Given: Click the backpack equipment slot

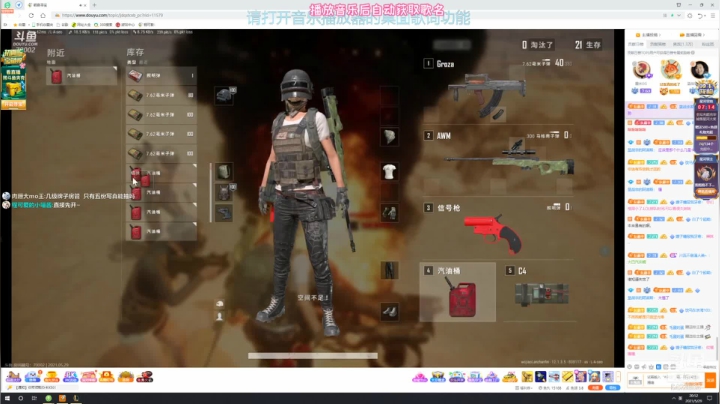Looking at the screenshot, I should (x=224, y=171).
